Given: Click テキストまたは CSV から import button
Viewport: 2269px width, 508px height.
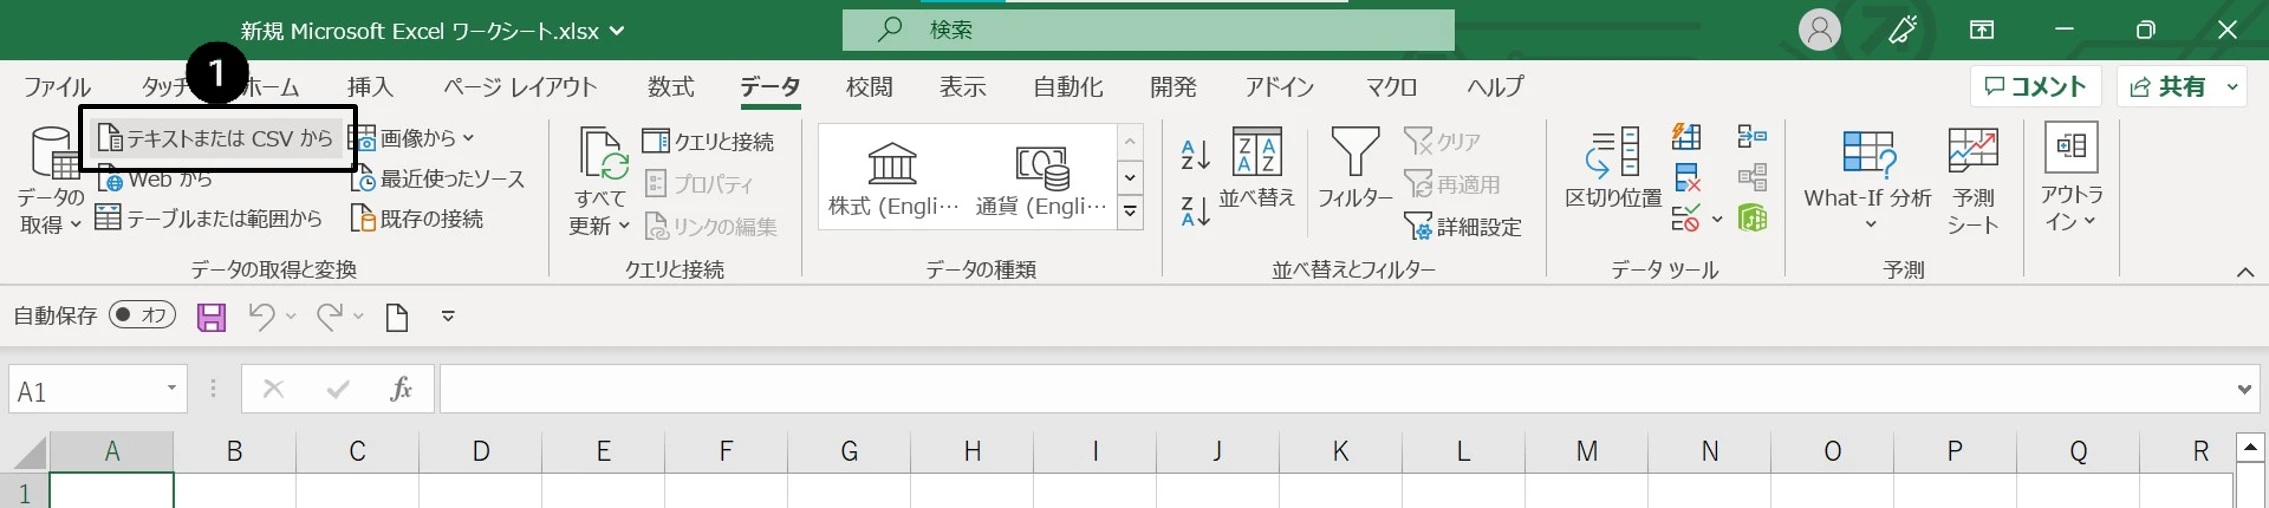Looking at the screenshot, I should pyautogui.click(x=217, y=139).
